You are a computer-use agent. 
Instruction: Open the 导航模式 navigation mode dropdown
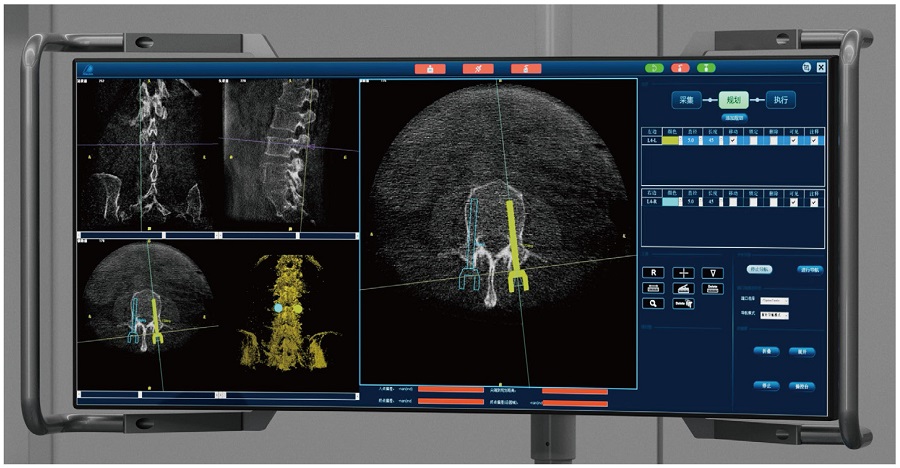coord(775,316)
